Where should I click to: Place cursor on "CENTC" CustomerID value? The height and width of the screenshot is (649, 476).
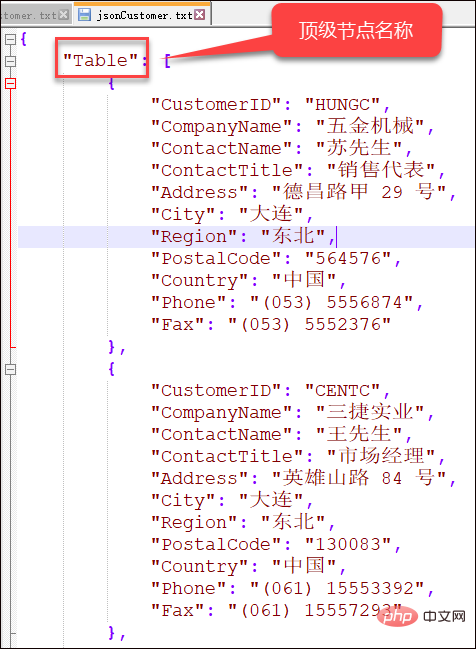[x=342, y=391]
